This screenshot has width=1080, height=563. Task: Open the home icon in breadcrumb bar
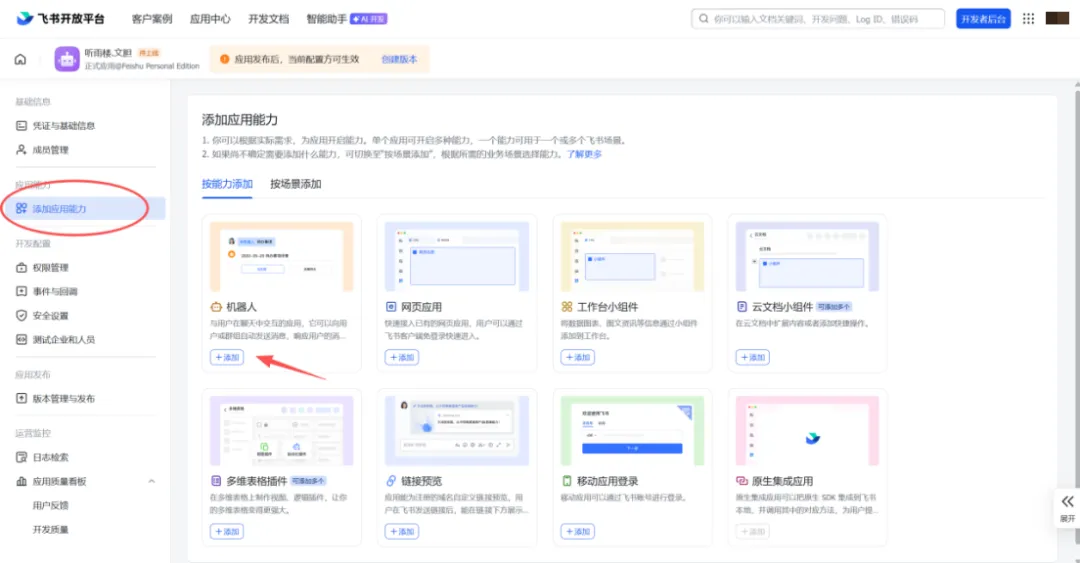pyautogui.click(x=21, y=59)
